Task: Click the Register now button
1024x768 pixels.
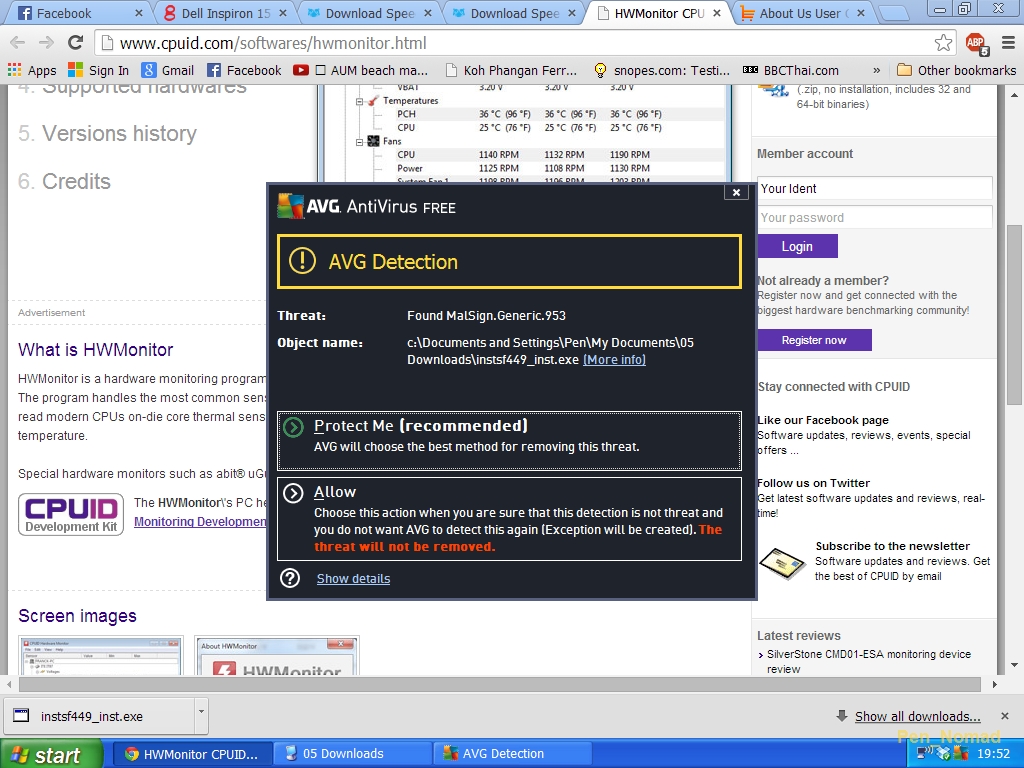Action: pyautogui.click(x=814, y=340)
